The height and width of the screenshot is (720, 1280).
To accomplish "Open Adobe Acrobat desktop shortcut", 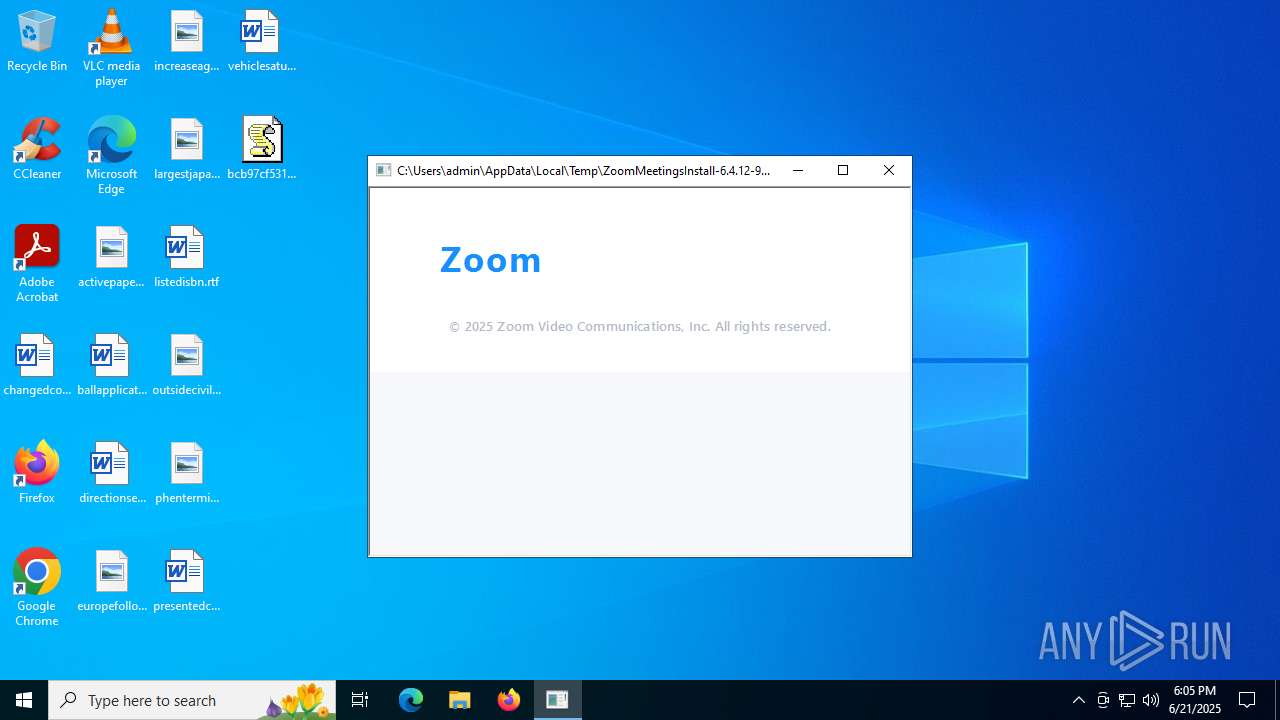I will 37,264.
